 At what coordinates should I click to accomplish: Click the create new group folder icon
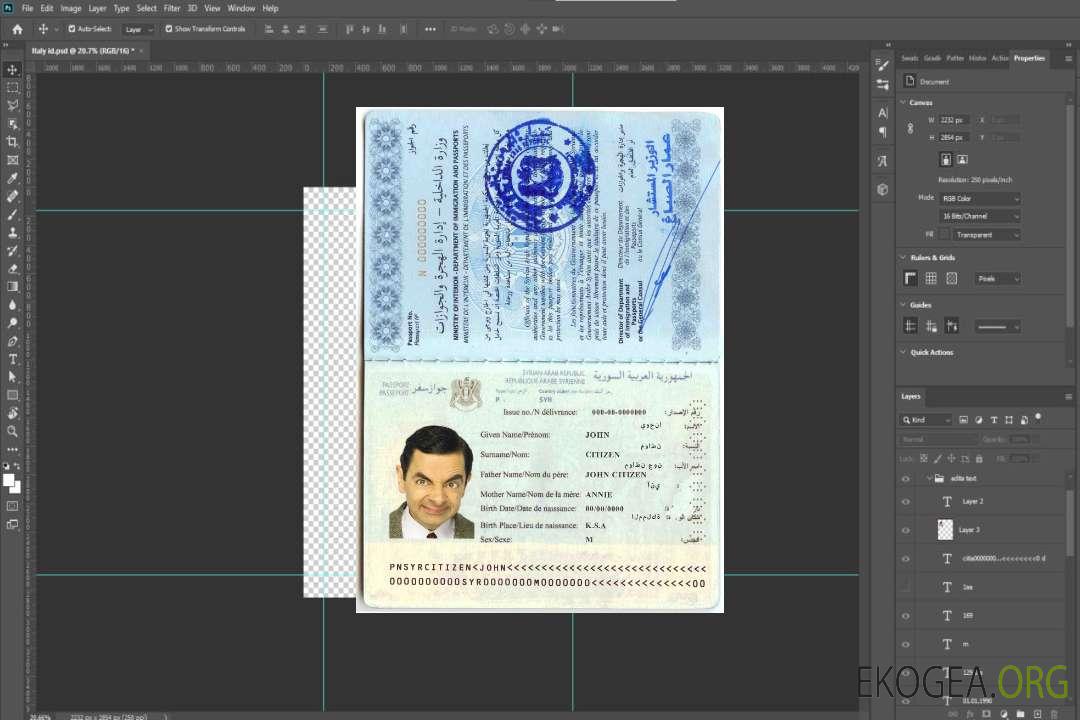tap(1020, 714)
